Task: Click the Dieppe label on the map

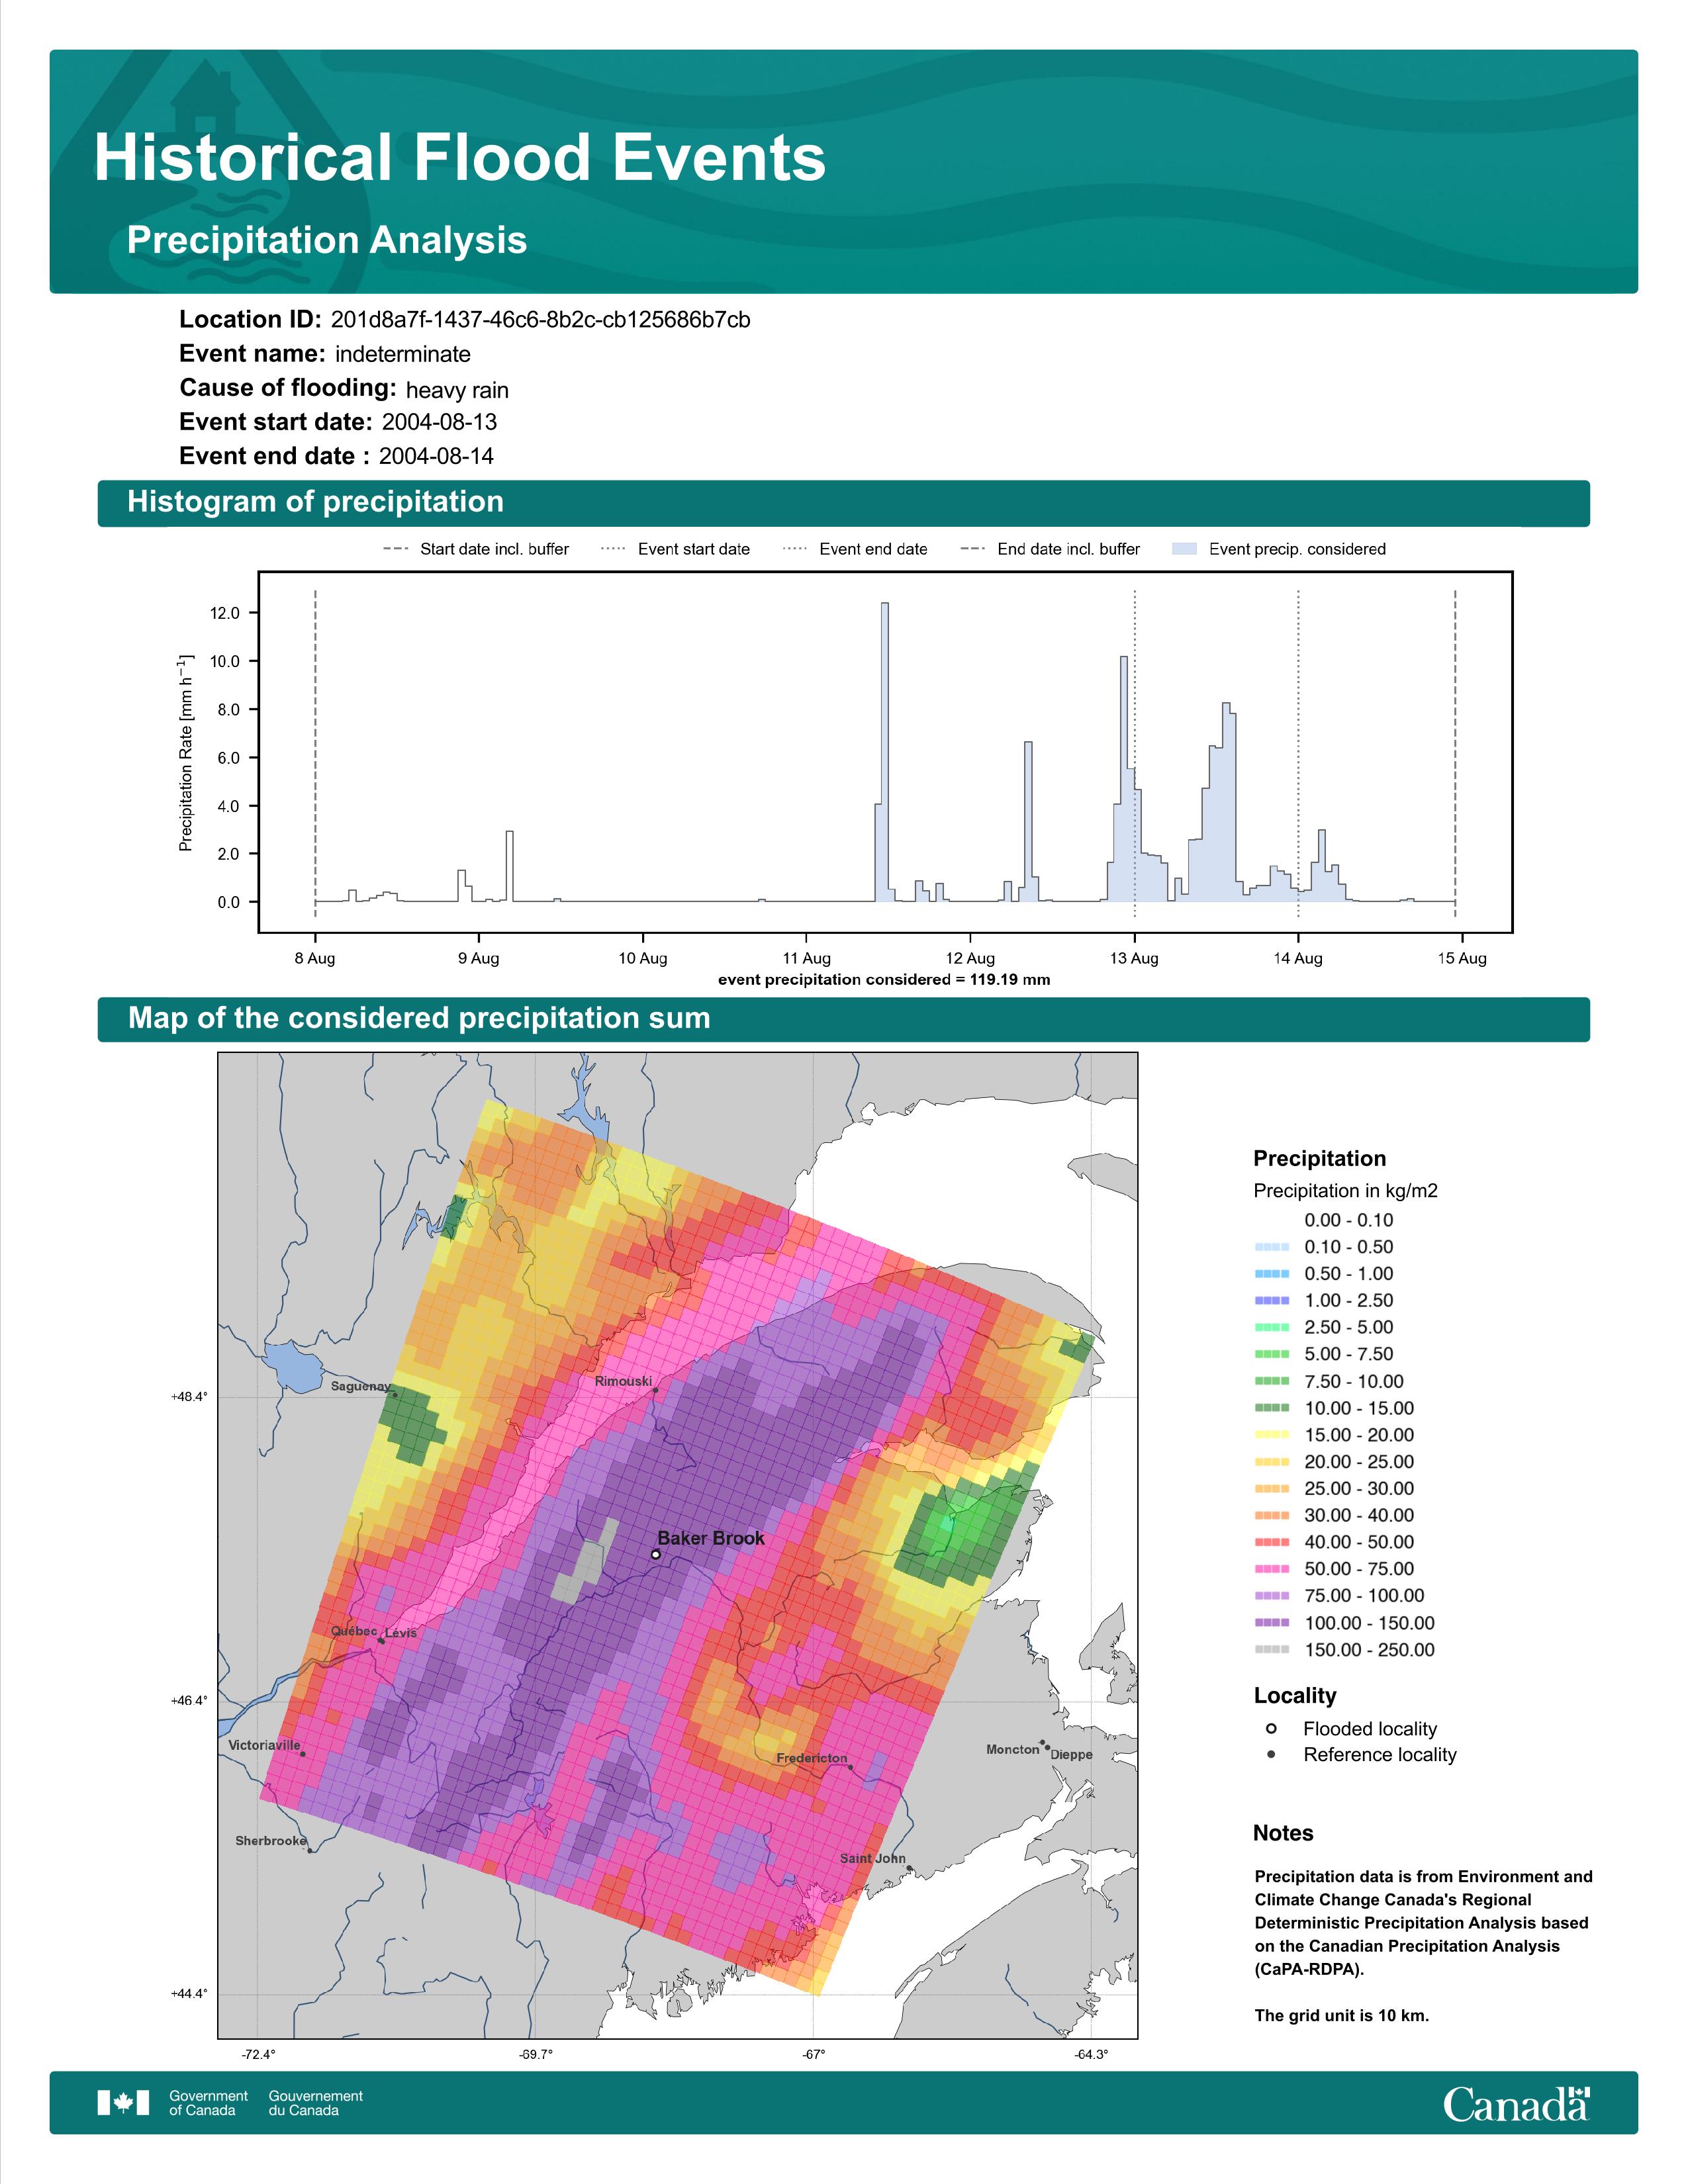Action: click(x=1072, y=1755)
